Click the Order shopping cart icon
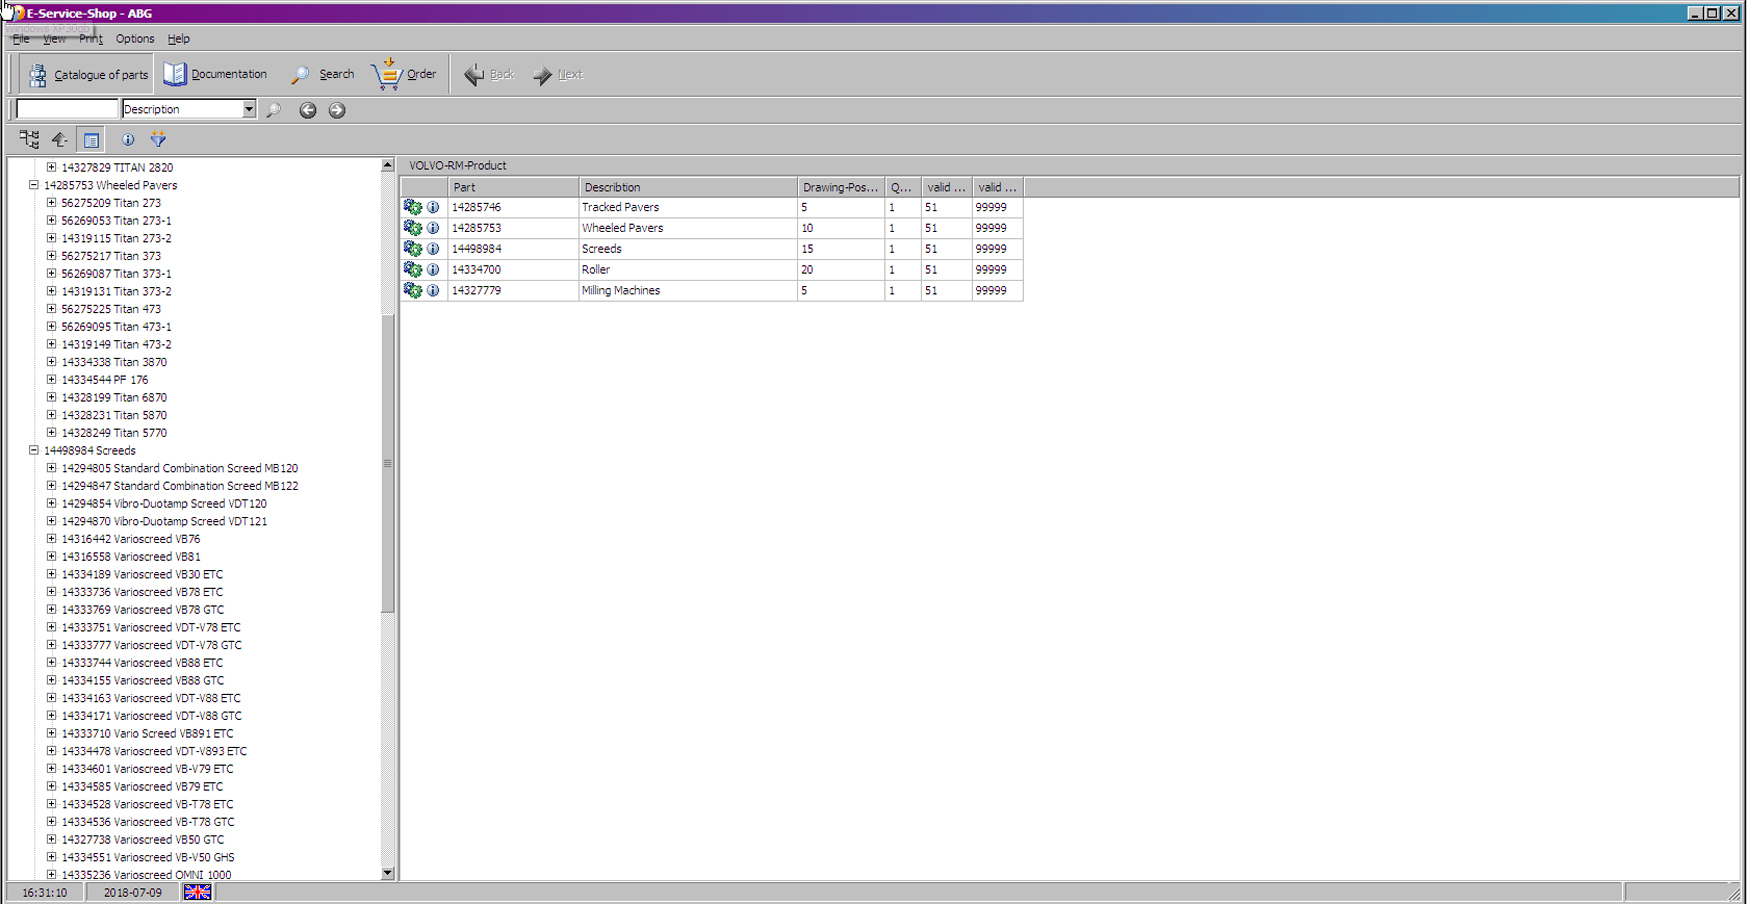 [387, 74]
